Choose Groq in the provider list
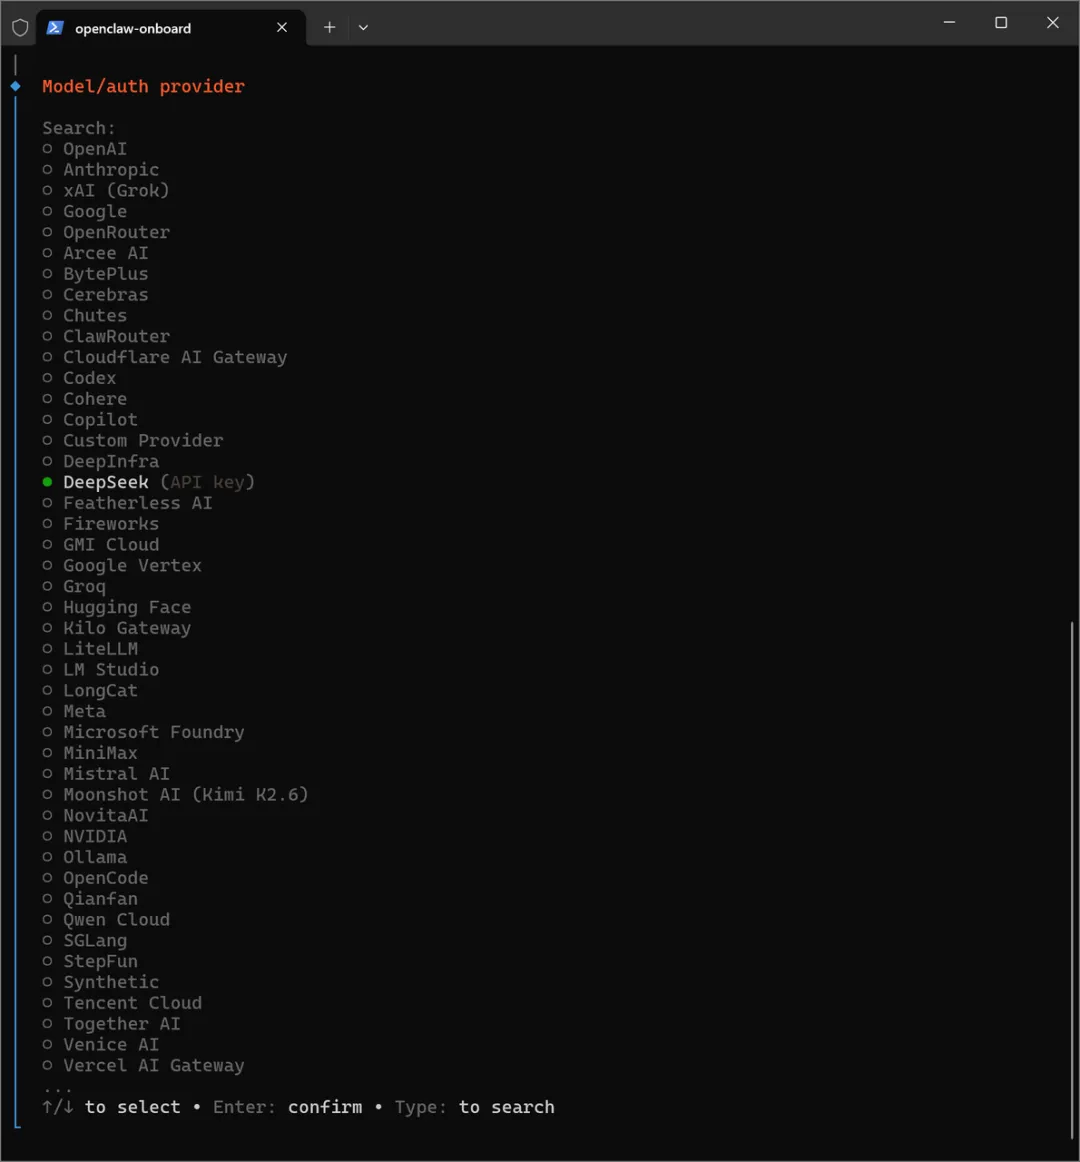 pyautogui.click(x=74, y=586)
